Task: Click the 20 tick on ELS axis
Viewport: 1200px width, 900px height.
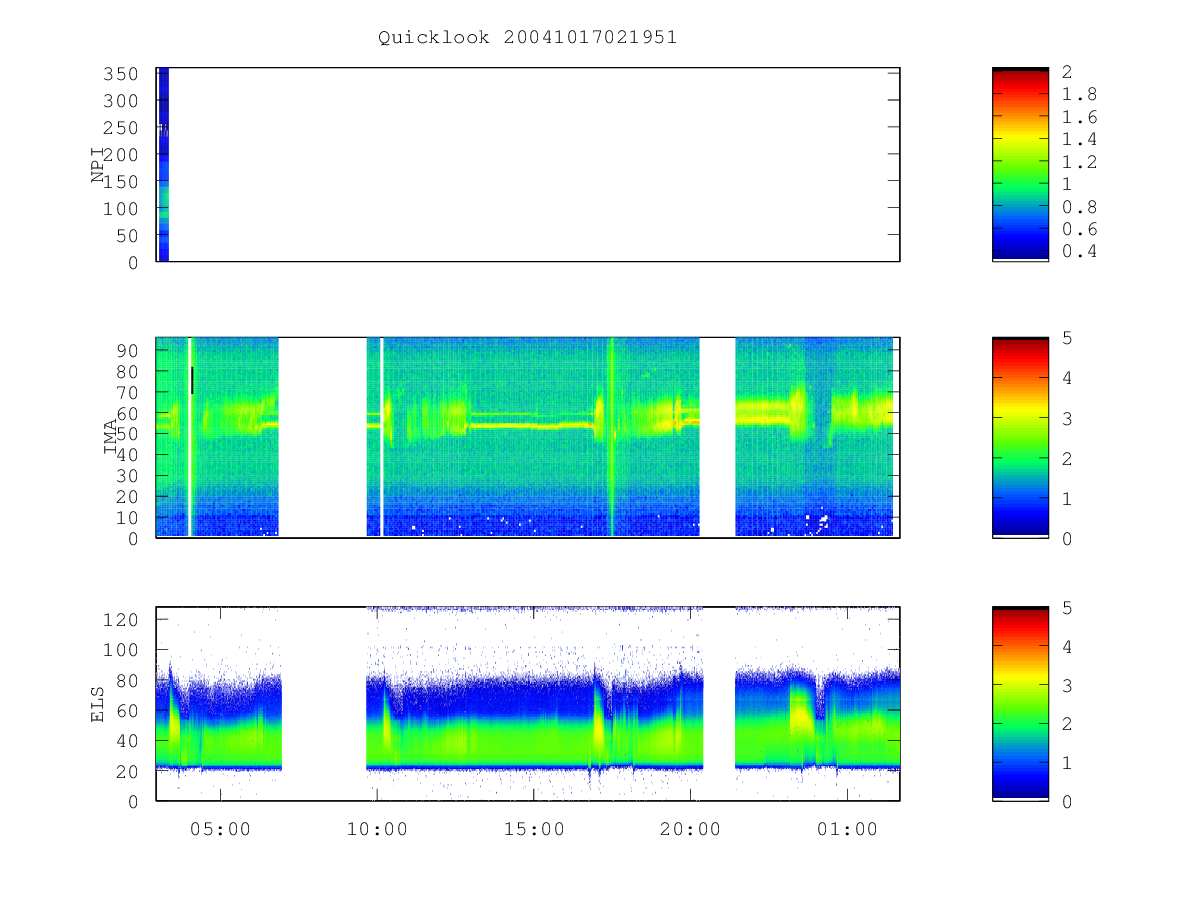Action: (127, 772)
